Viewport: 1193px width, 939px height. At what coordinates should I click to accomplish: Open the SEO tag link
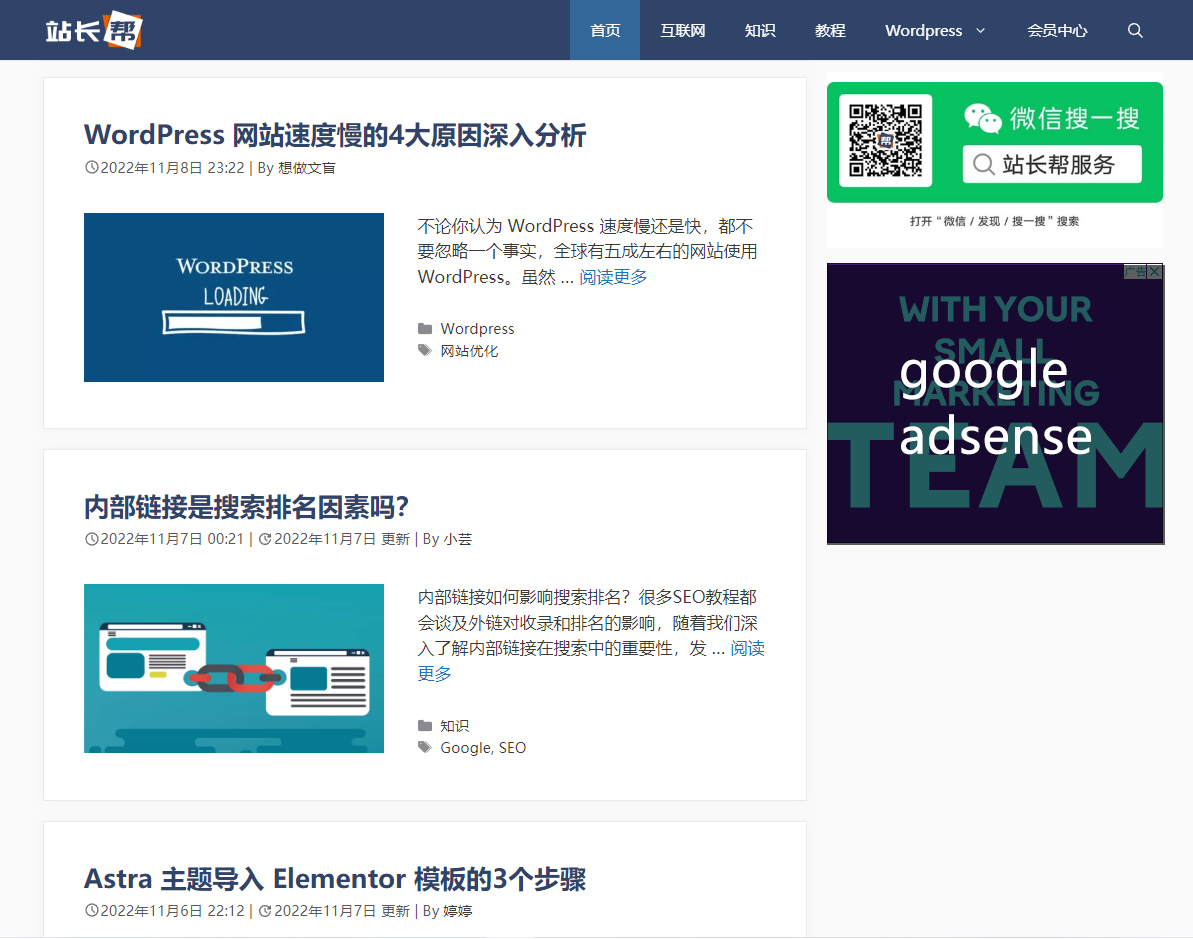pyautogui.click(x=512, y=748)
